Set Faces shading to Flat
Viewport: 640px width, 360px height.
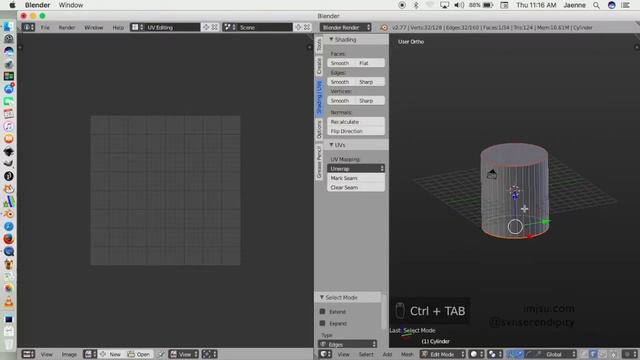coord(370,63)
